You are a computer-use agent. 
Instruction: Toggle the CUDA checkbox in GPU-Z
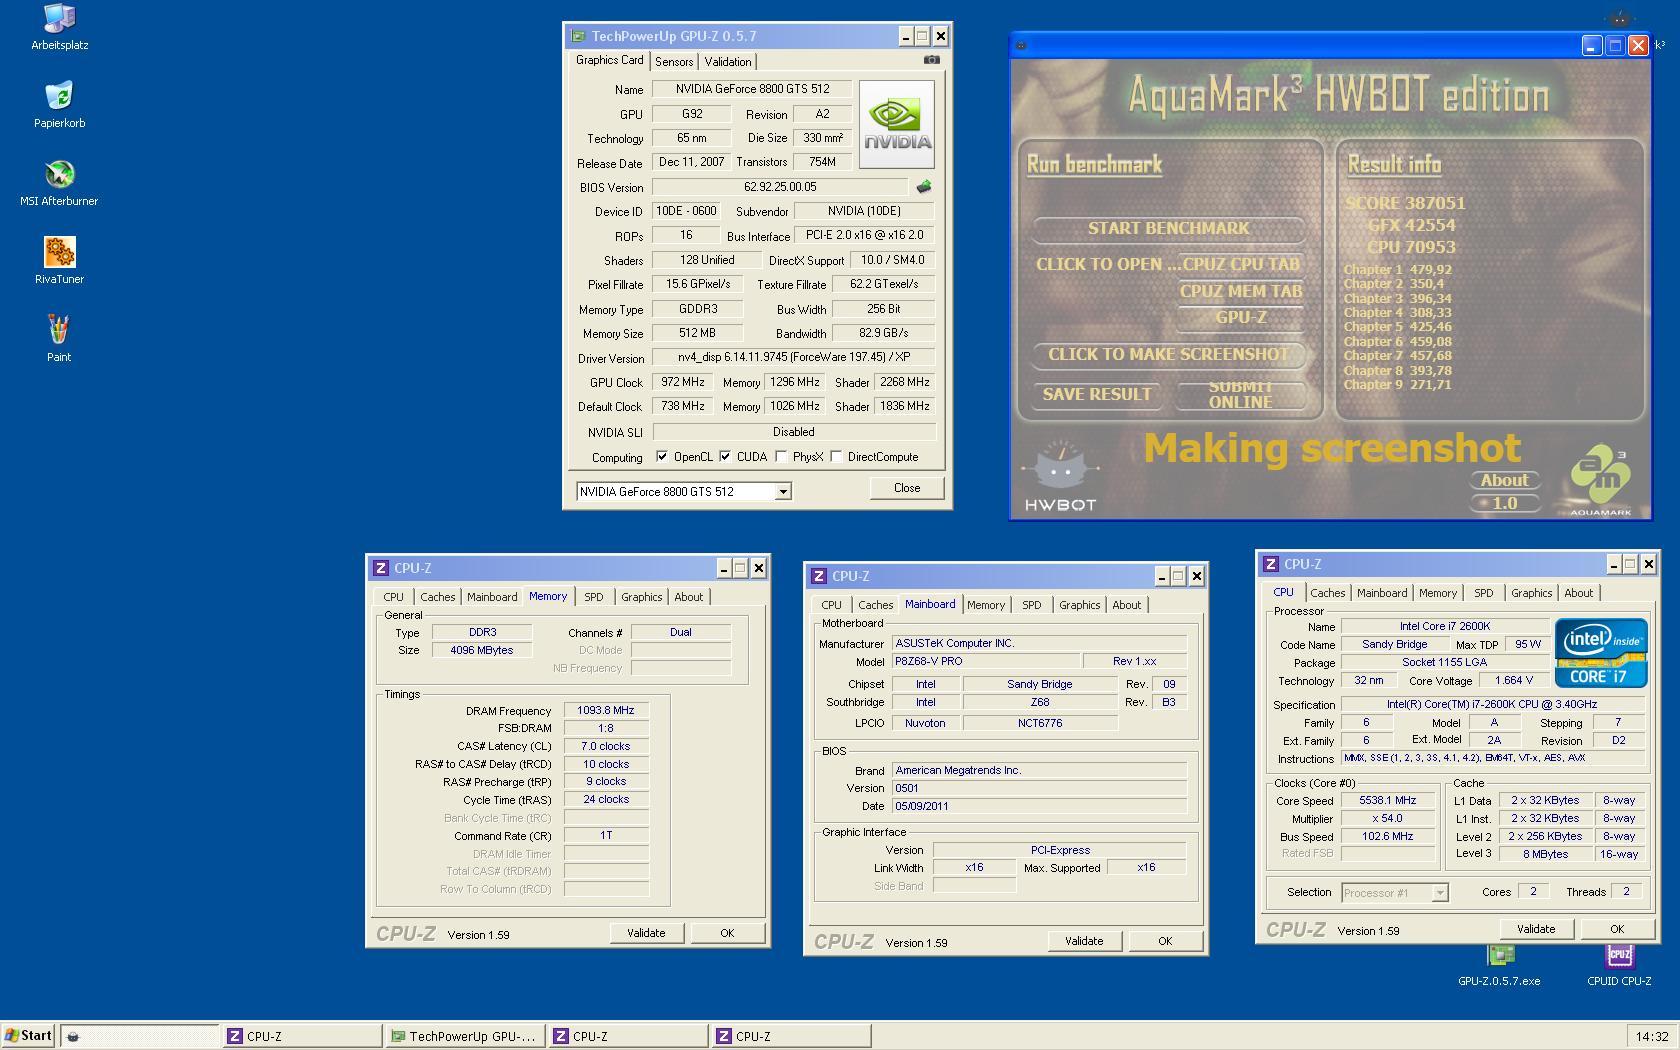tap(725, 457)
